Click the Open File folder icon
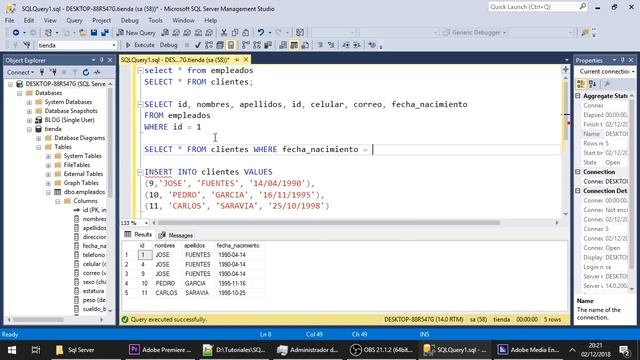This screenshot has width=640, height=360. (82, 33)
